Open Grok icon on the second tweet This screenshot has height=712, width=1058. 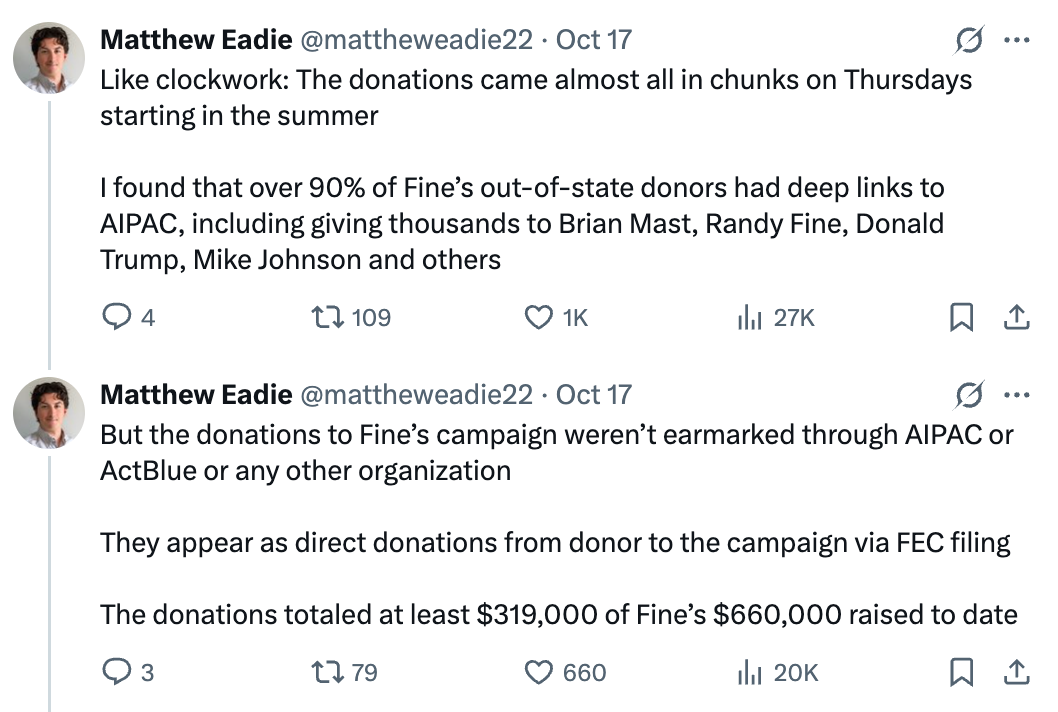(967, 395)
